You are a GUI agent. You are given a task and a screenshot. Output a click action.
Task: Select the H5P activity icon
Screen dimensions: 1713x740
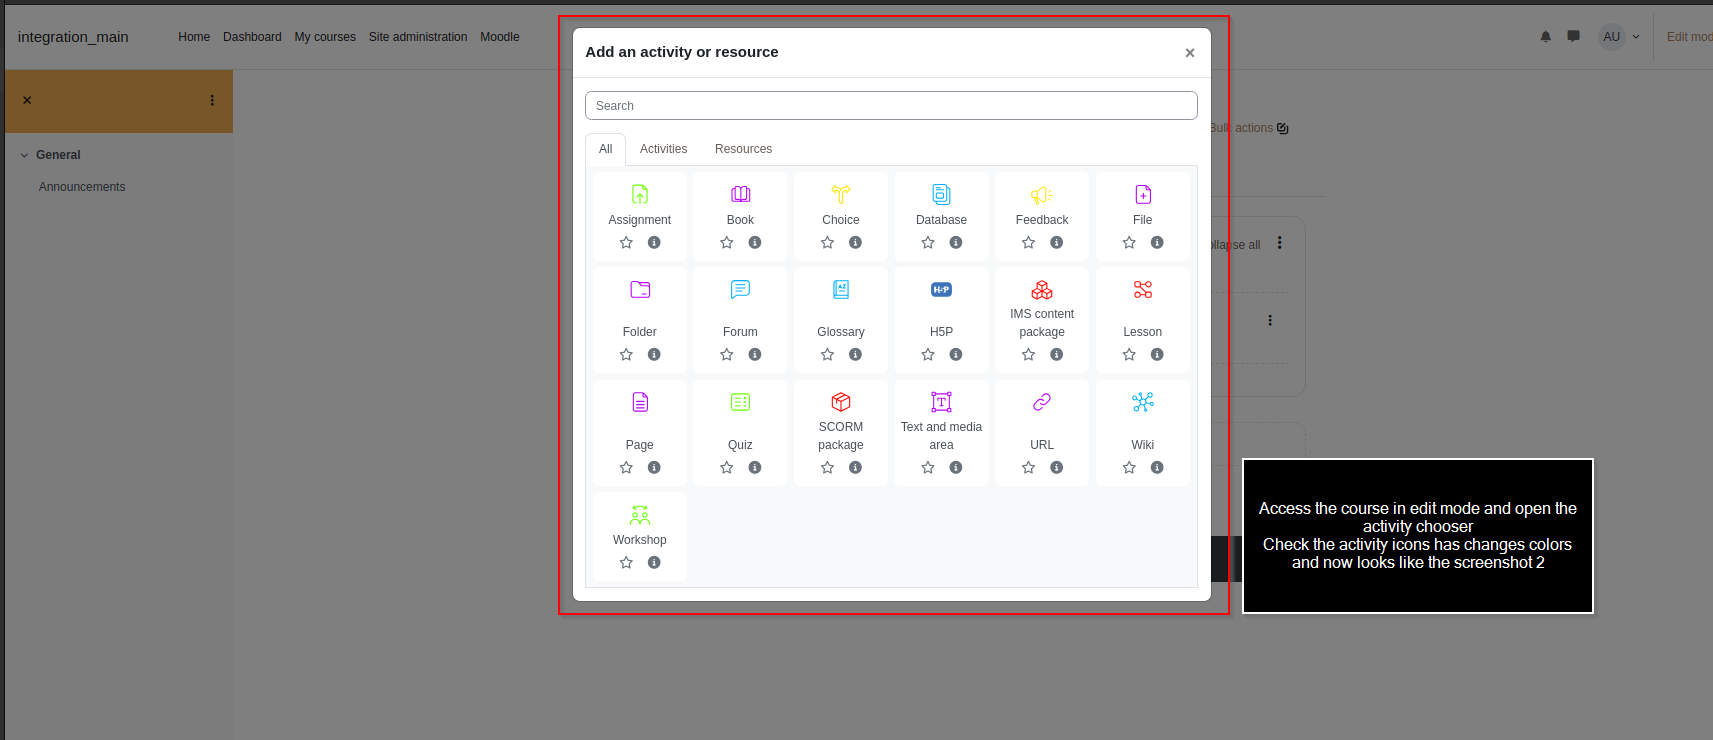(x=941, y=290)
